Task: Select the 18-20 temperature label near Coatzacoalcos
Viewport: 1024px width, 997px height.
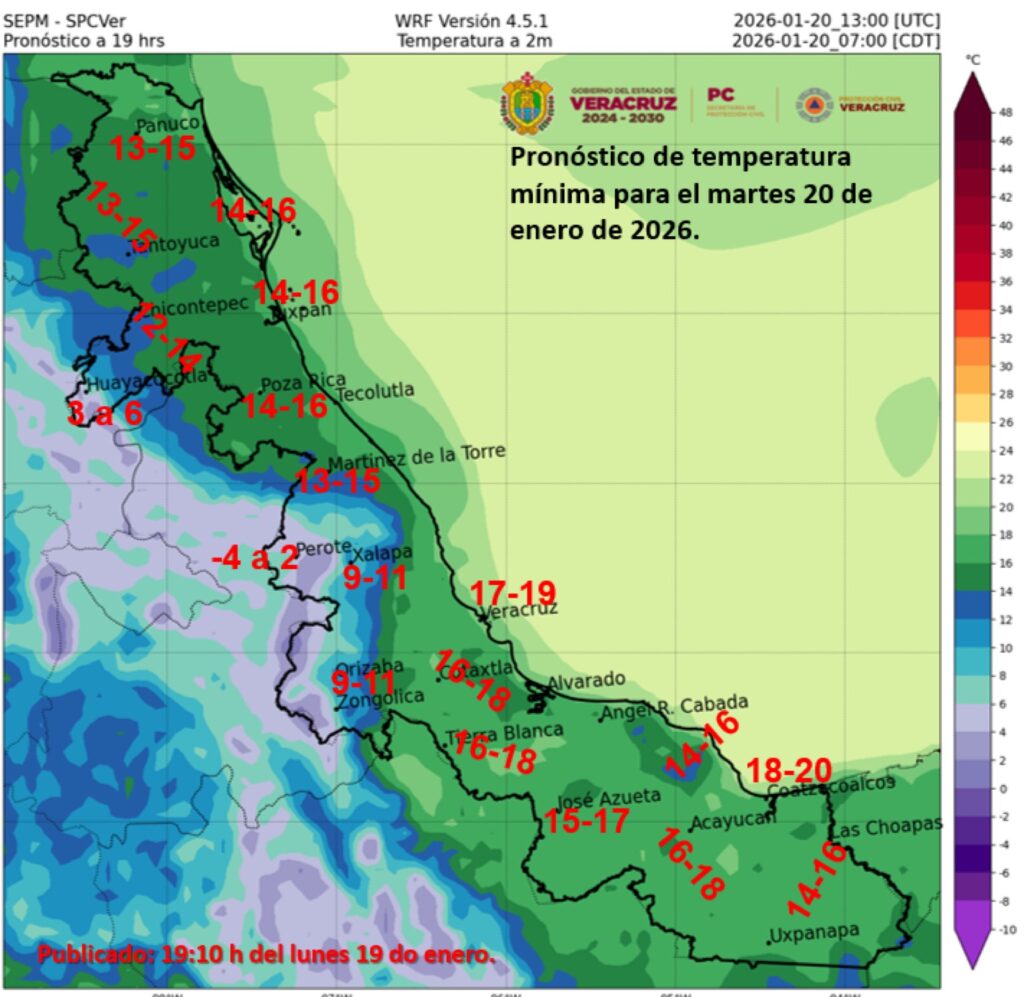Action: click(x=789, y=769)
